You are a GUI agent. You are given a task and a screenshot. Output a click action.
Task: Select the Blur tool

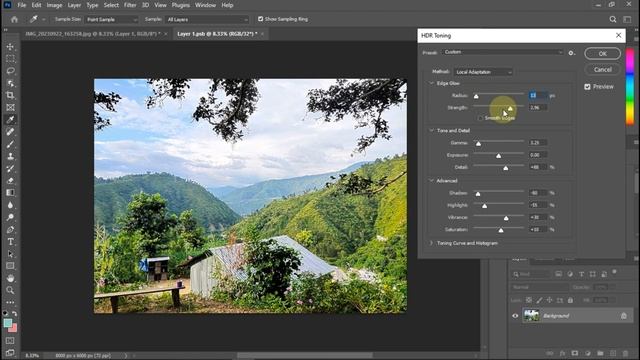coord(10,205)
